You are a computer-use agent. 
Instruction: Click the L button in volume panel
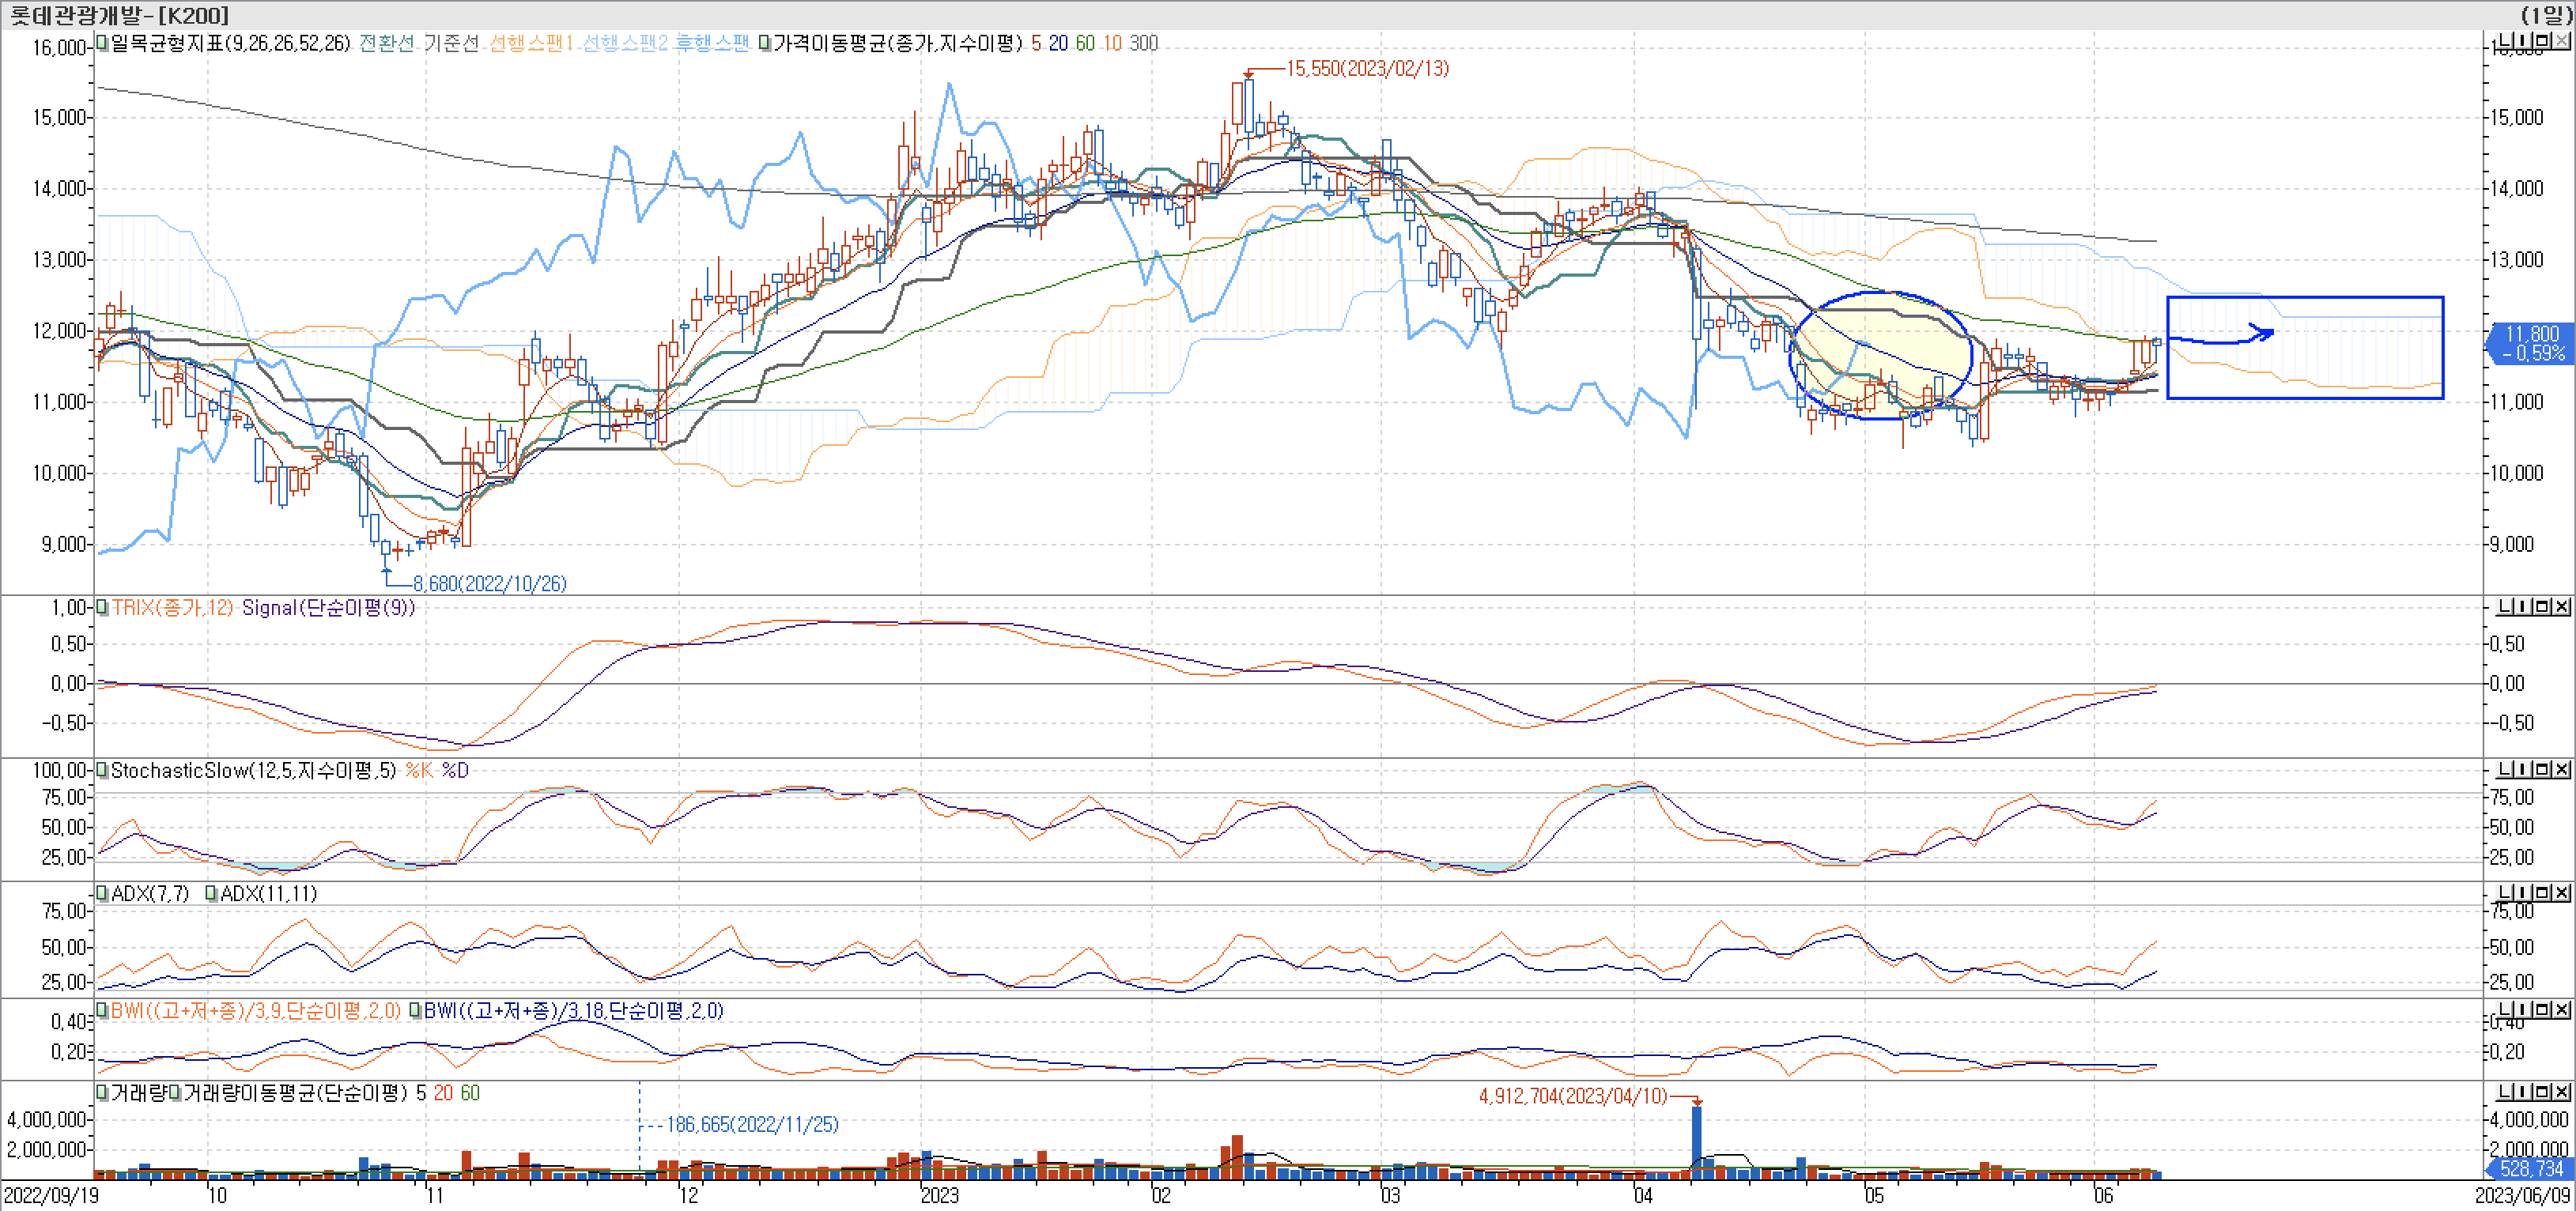point(2504,1092)
